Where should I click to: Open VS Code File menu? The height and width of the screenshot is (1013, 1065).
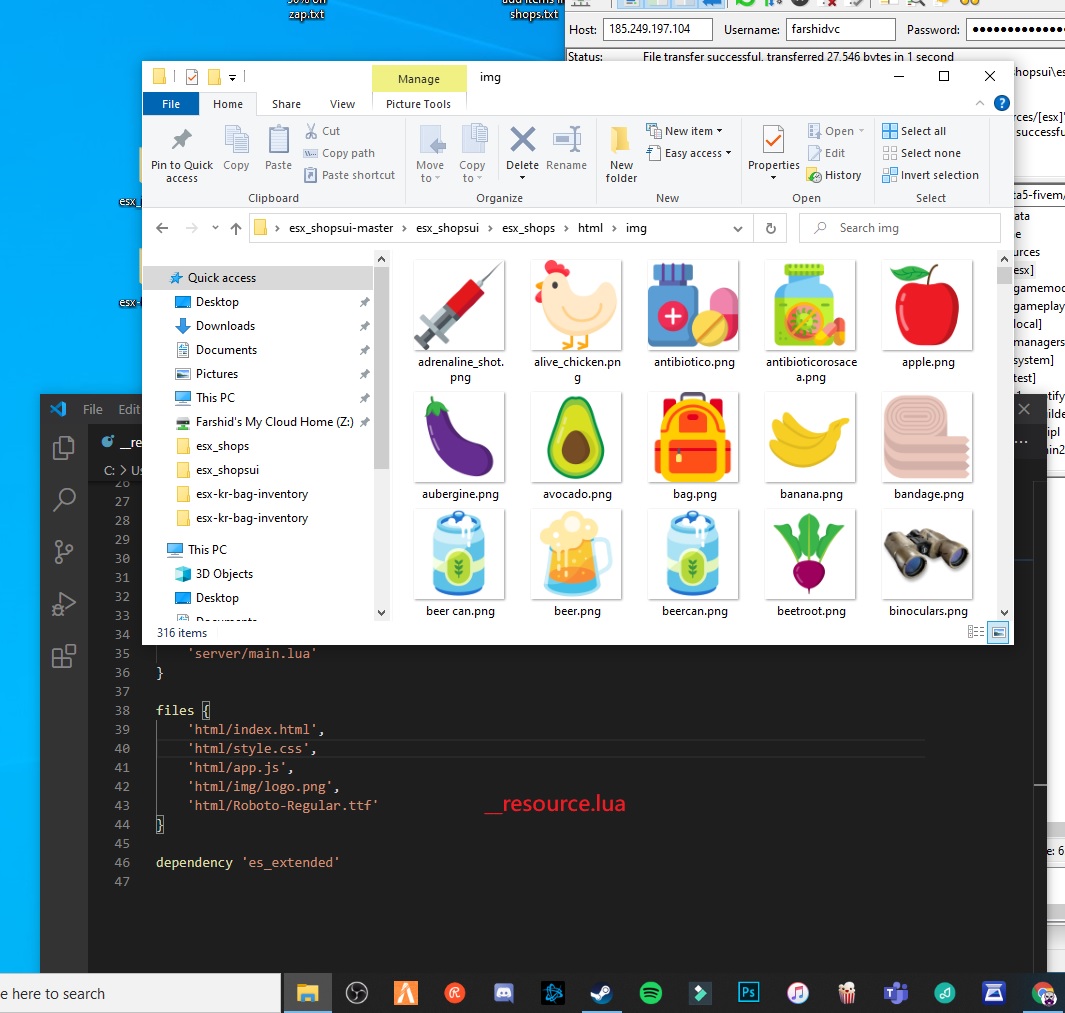[92, 409]
